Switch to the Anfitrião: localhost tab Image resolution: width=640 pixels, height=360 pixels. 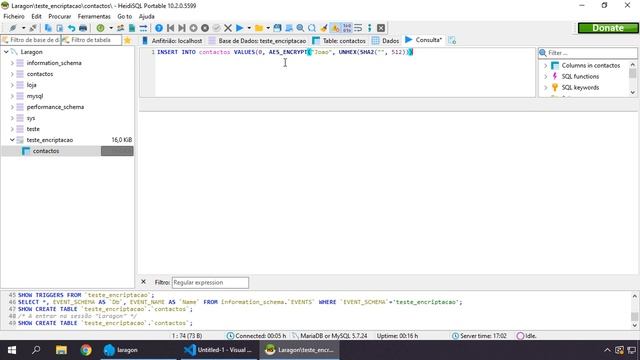tap(172, 40)
